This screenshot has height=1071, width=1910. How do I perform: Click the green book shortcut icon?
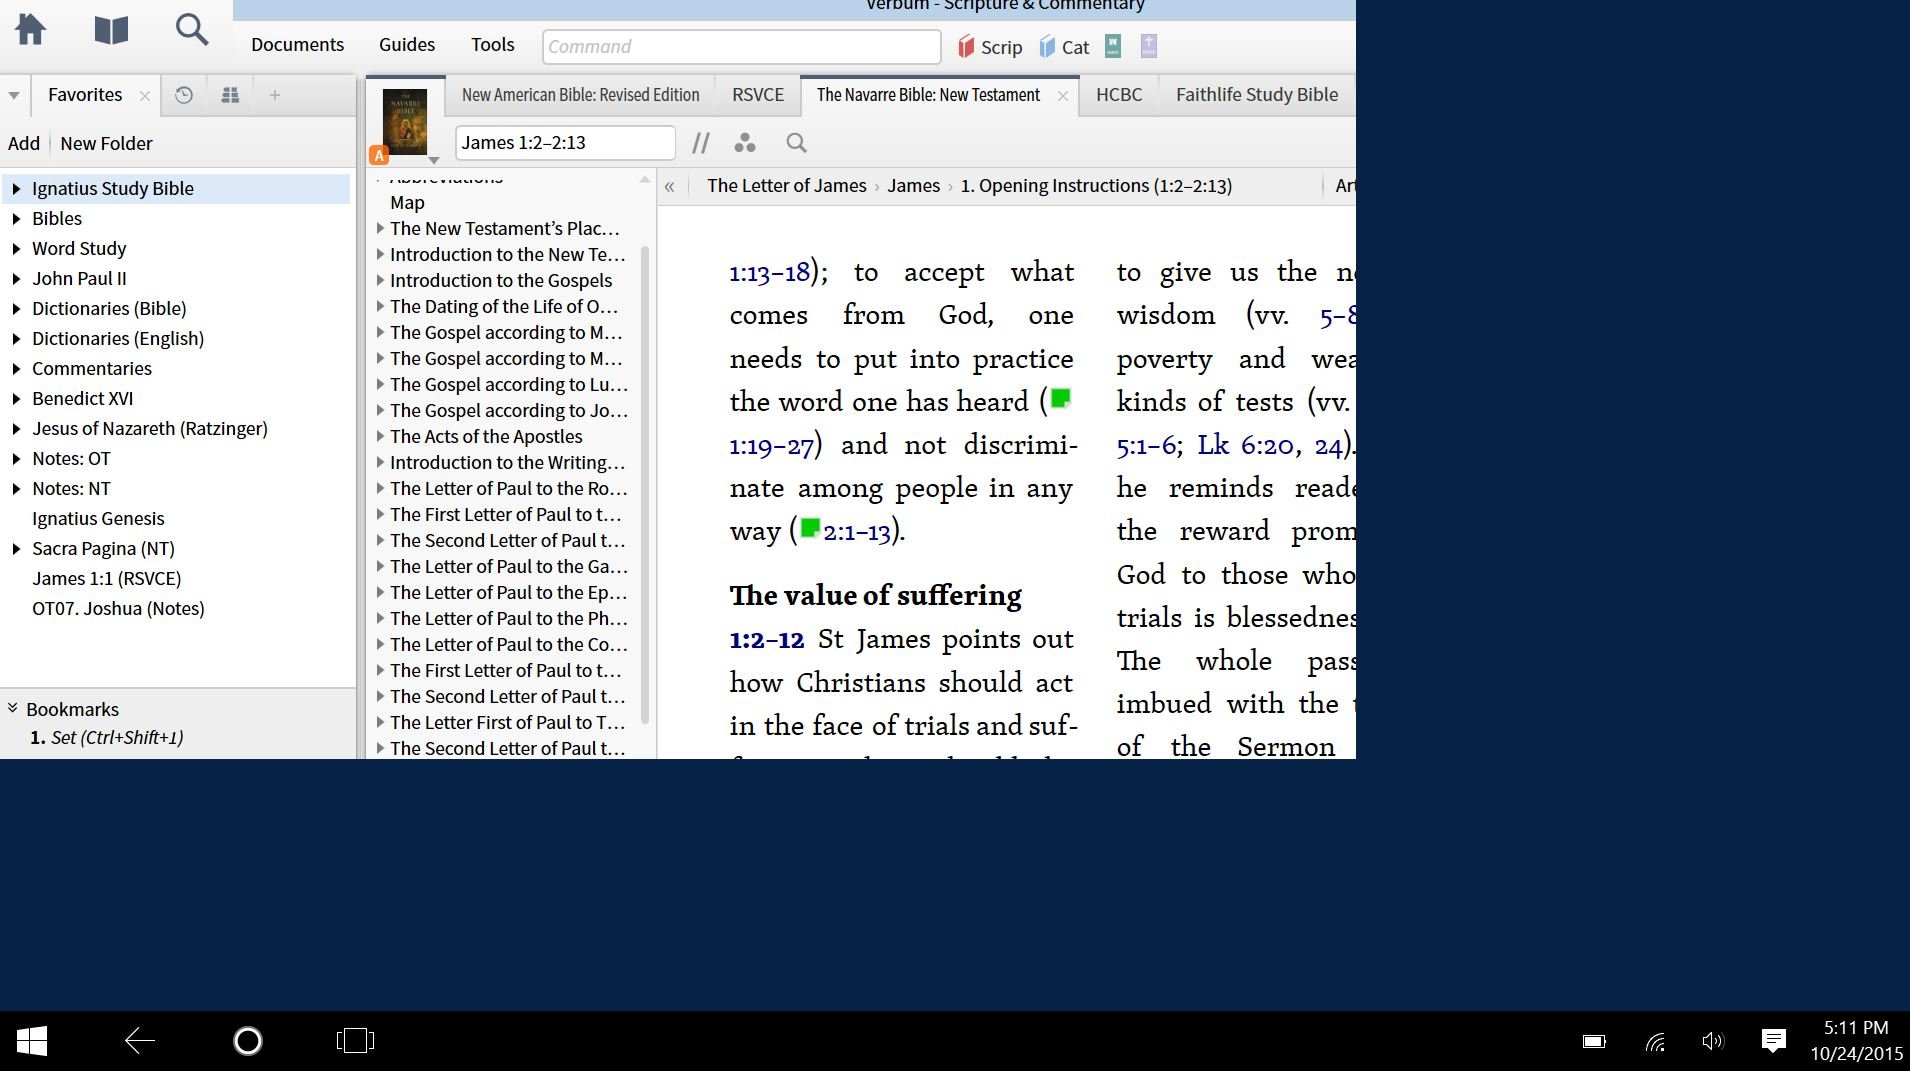1113,46
